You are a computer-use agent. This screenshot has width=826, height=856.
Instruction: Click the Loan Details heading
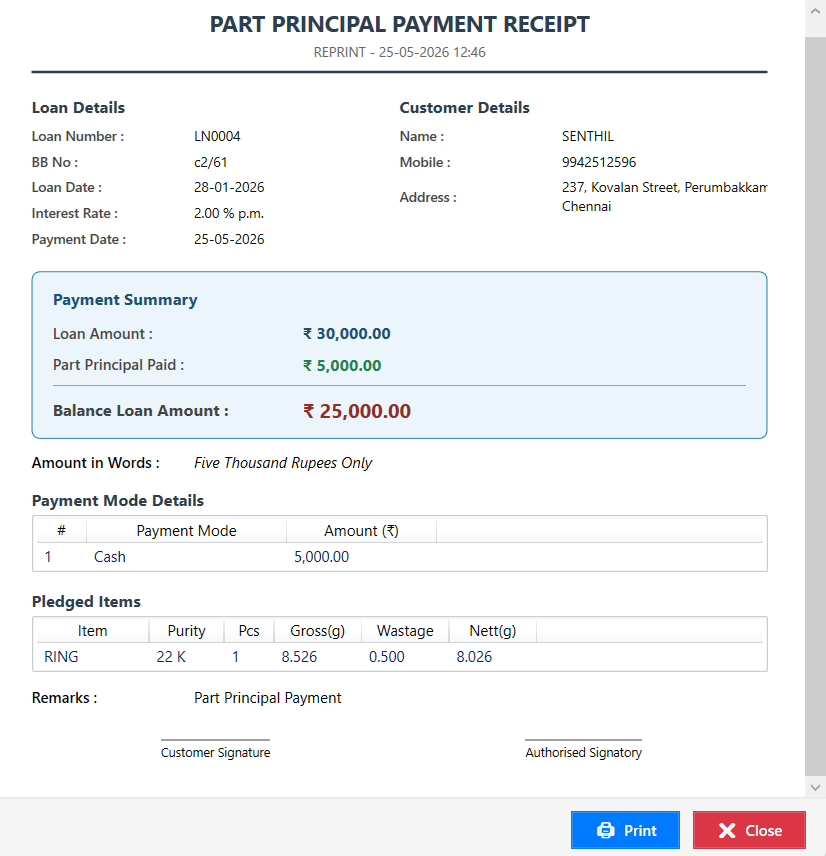(x=78, y=108)
